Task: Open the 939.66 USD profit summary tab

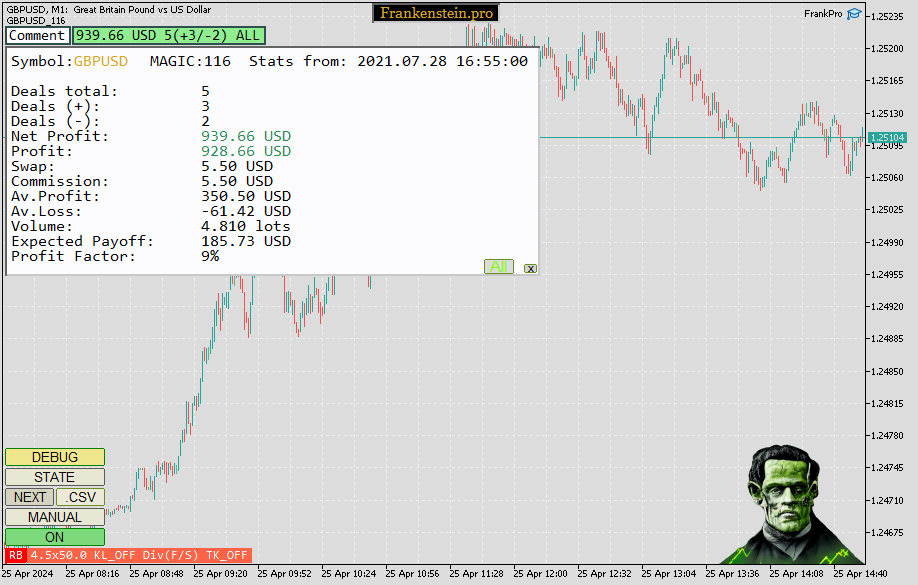Action: click(168, 35)
